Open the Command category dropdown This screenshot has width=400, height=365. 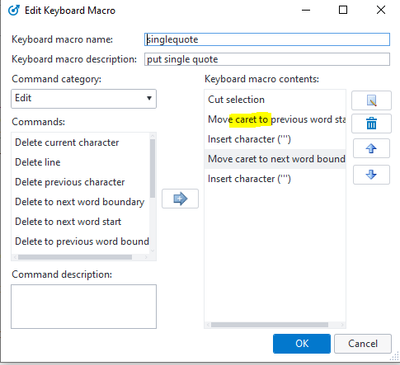coord(84,98)
